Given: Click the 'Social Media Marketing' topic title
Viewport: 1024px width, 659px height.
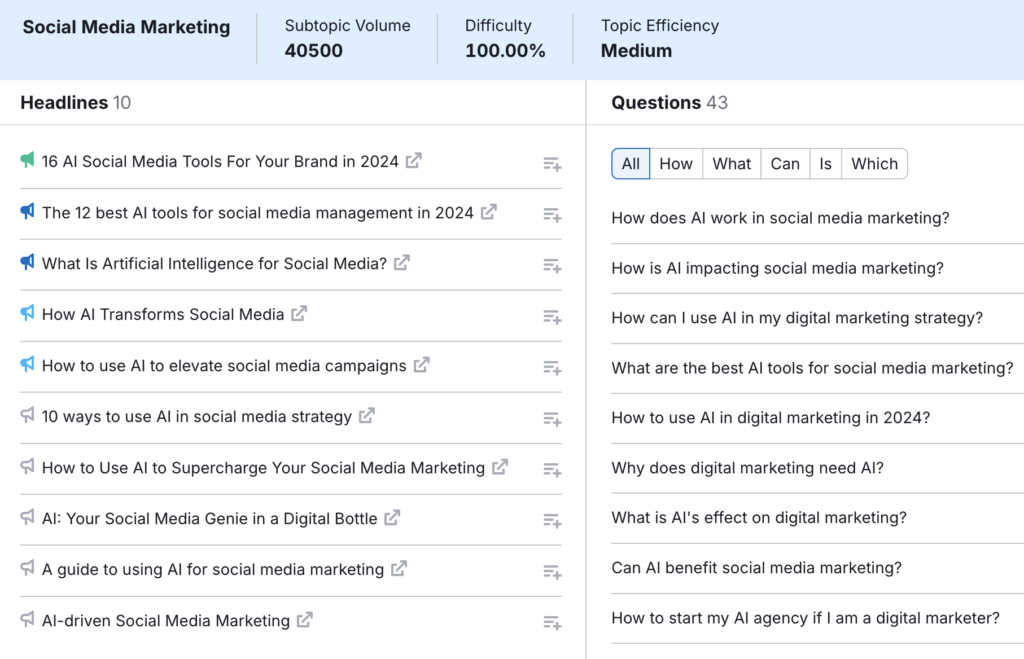Looking at the screenshot, I should (125, 27).
